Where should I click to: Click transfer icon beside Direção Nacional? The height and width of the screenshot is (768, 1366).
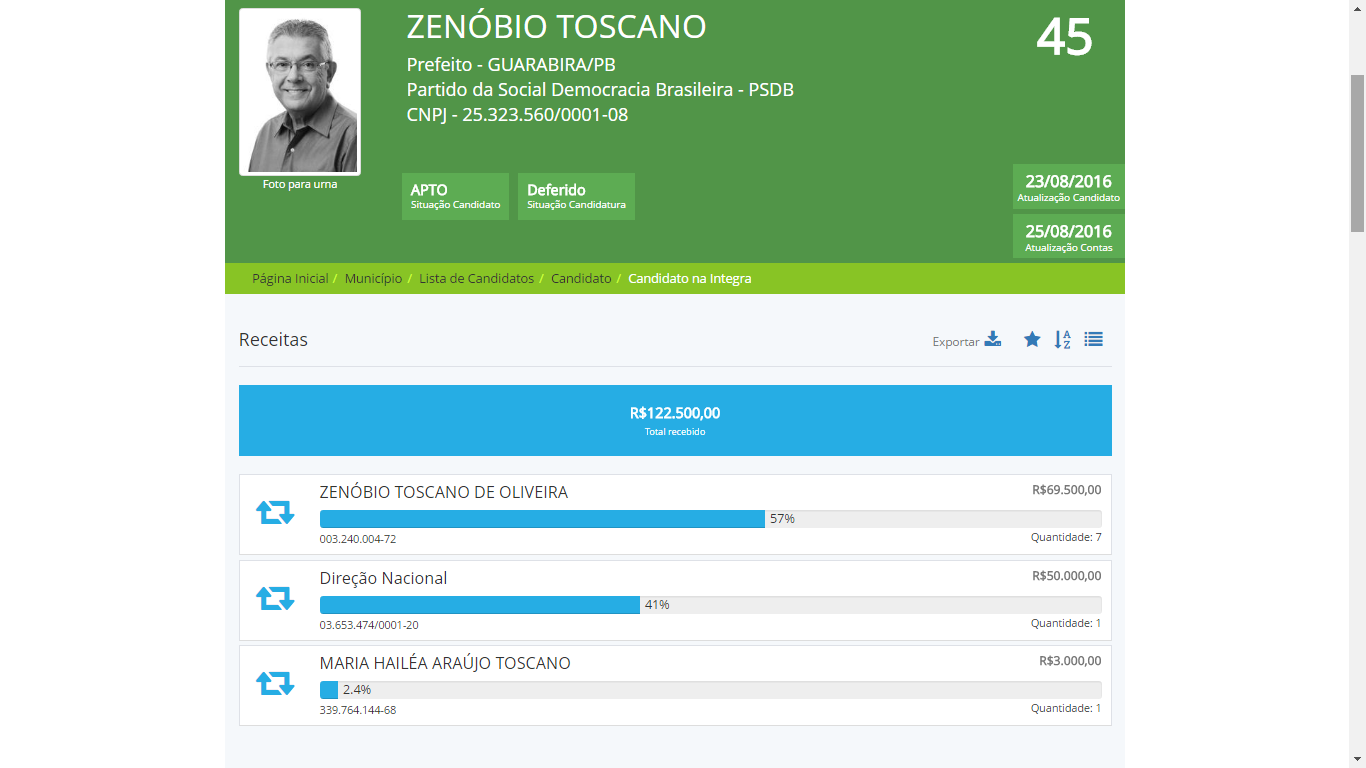pyautogui.click(x=275, y=599)
